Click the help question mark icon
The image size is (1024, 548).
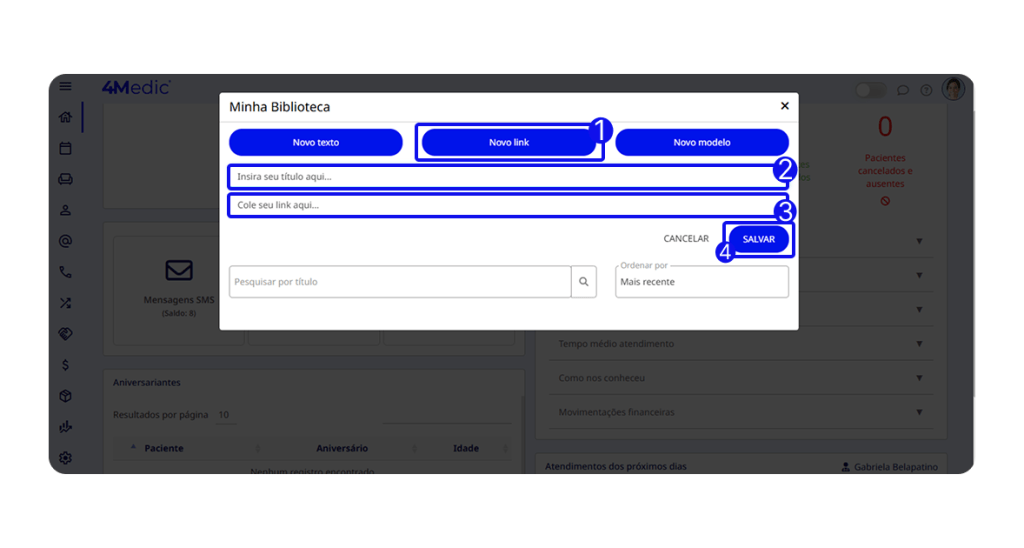[x=926, y=90]
